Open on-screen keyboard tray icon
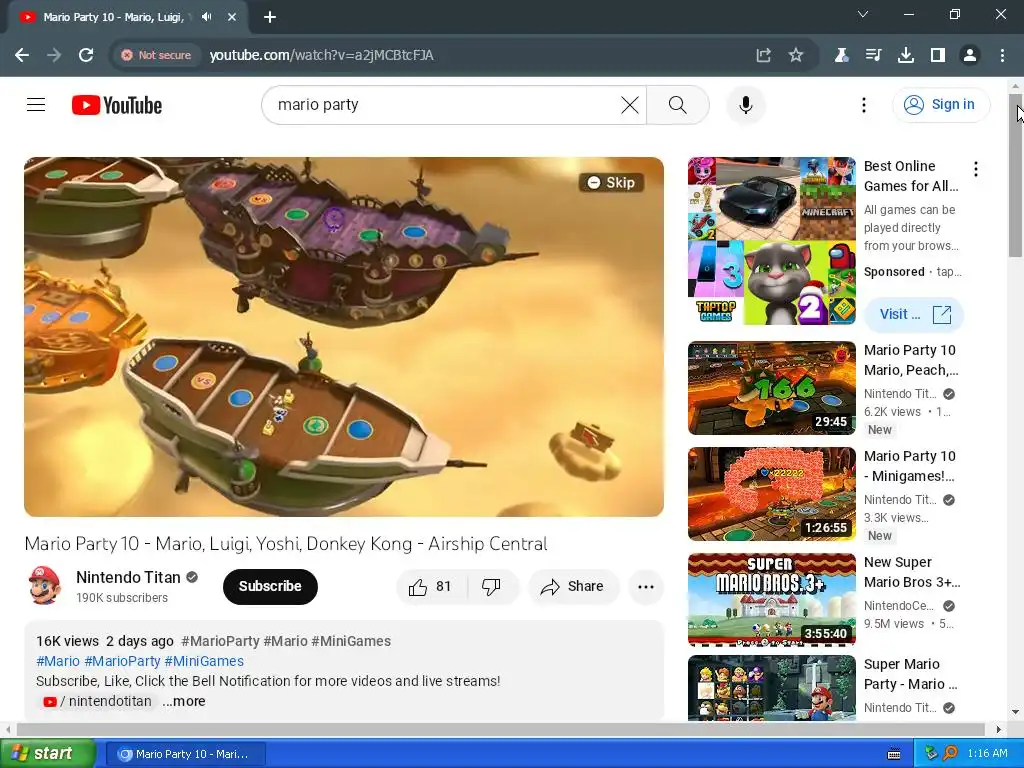Screen dimensions: 1024x768 click(x=894, y=754)
